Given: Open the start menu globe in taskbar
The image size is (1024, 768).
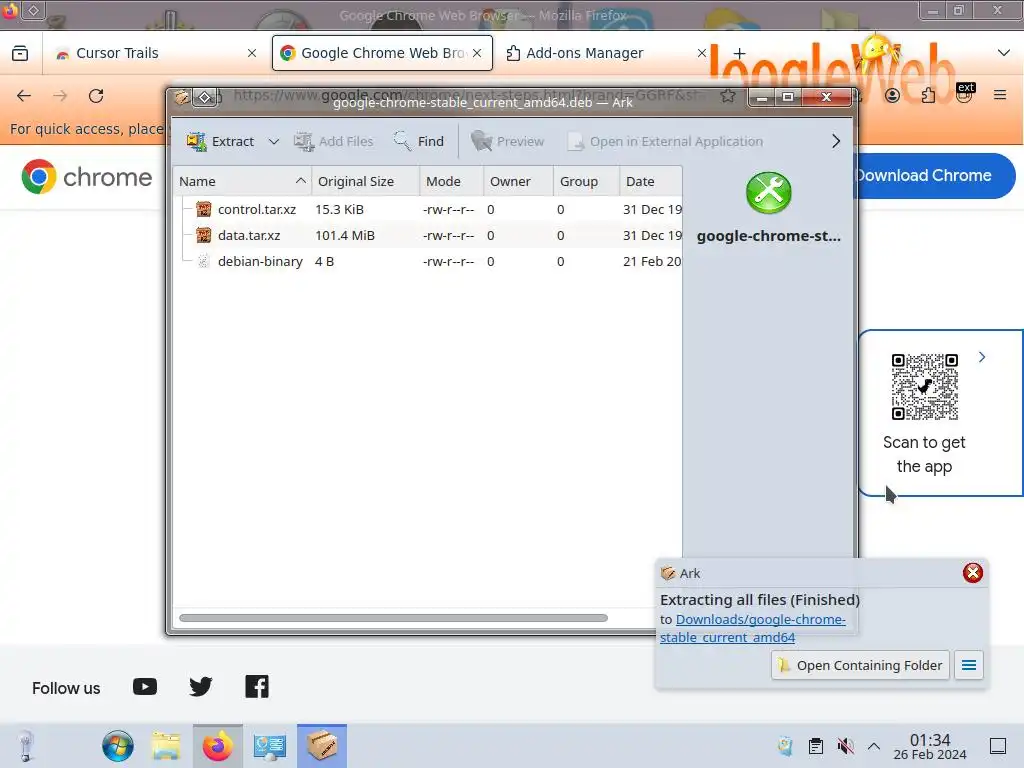Looking at the screenshot, I should [118, 746].
